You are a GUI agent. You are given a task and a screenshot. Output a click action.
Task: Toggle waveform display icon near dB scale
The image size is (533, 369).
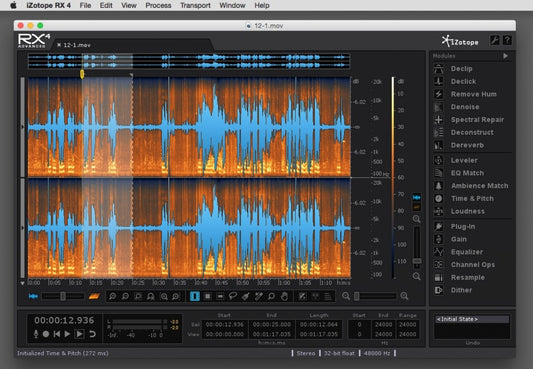416,197
